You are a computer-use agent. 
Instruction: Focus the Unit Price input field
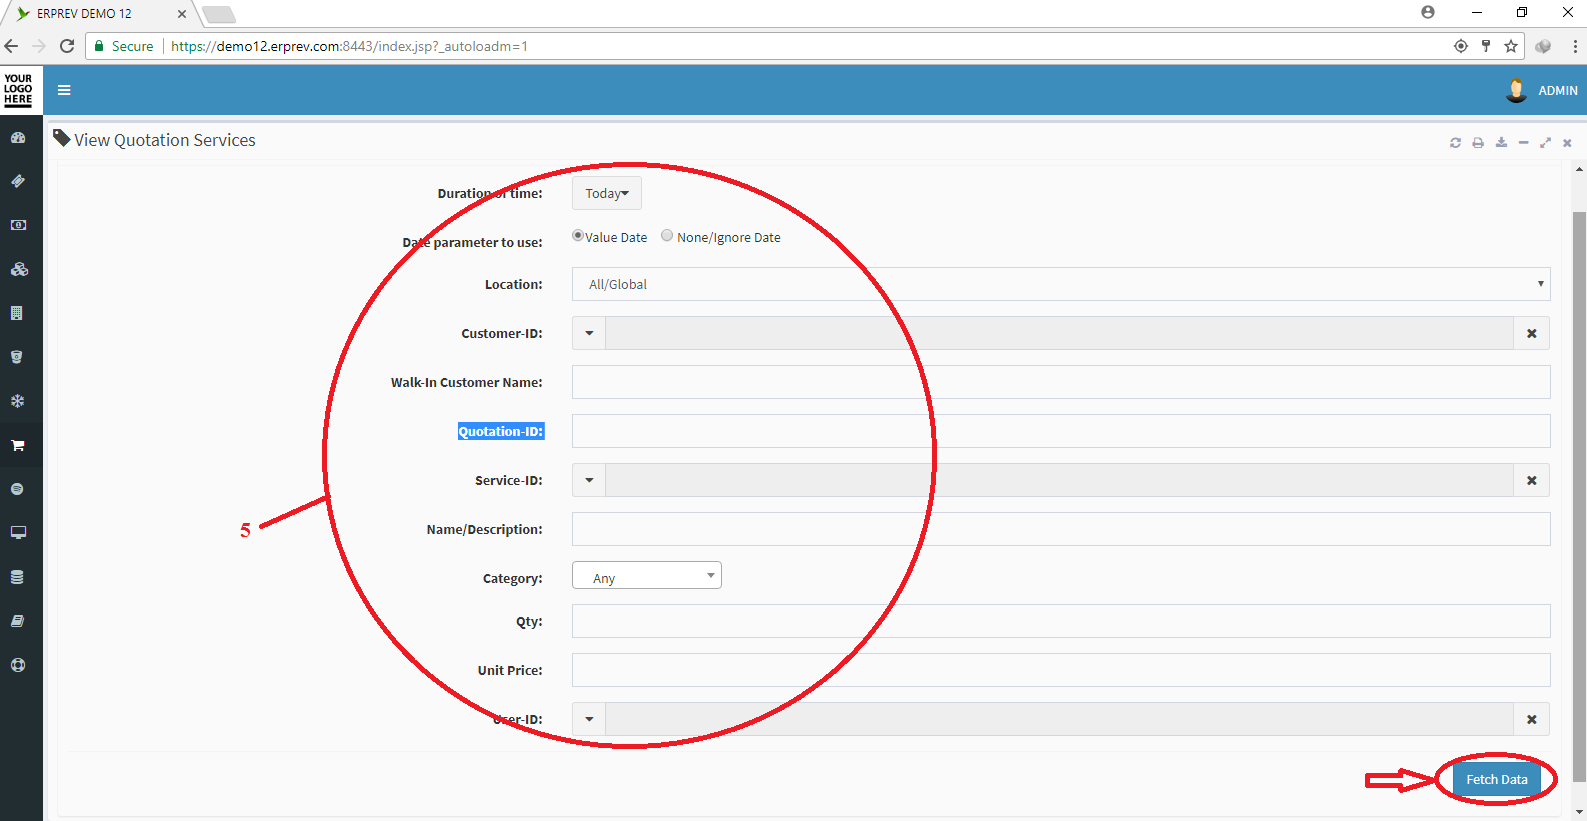point(1061,670)
